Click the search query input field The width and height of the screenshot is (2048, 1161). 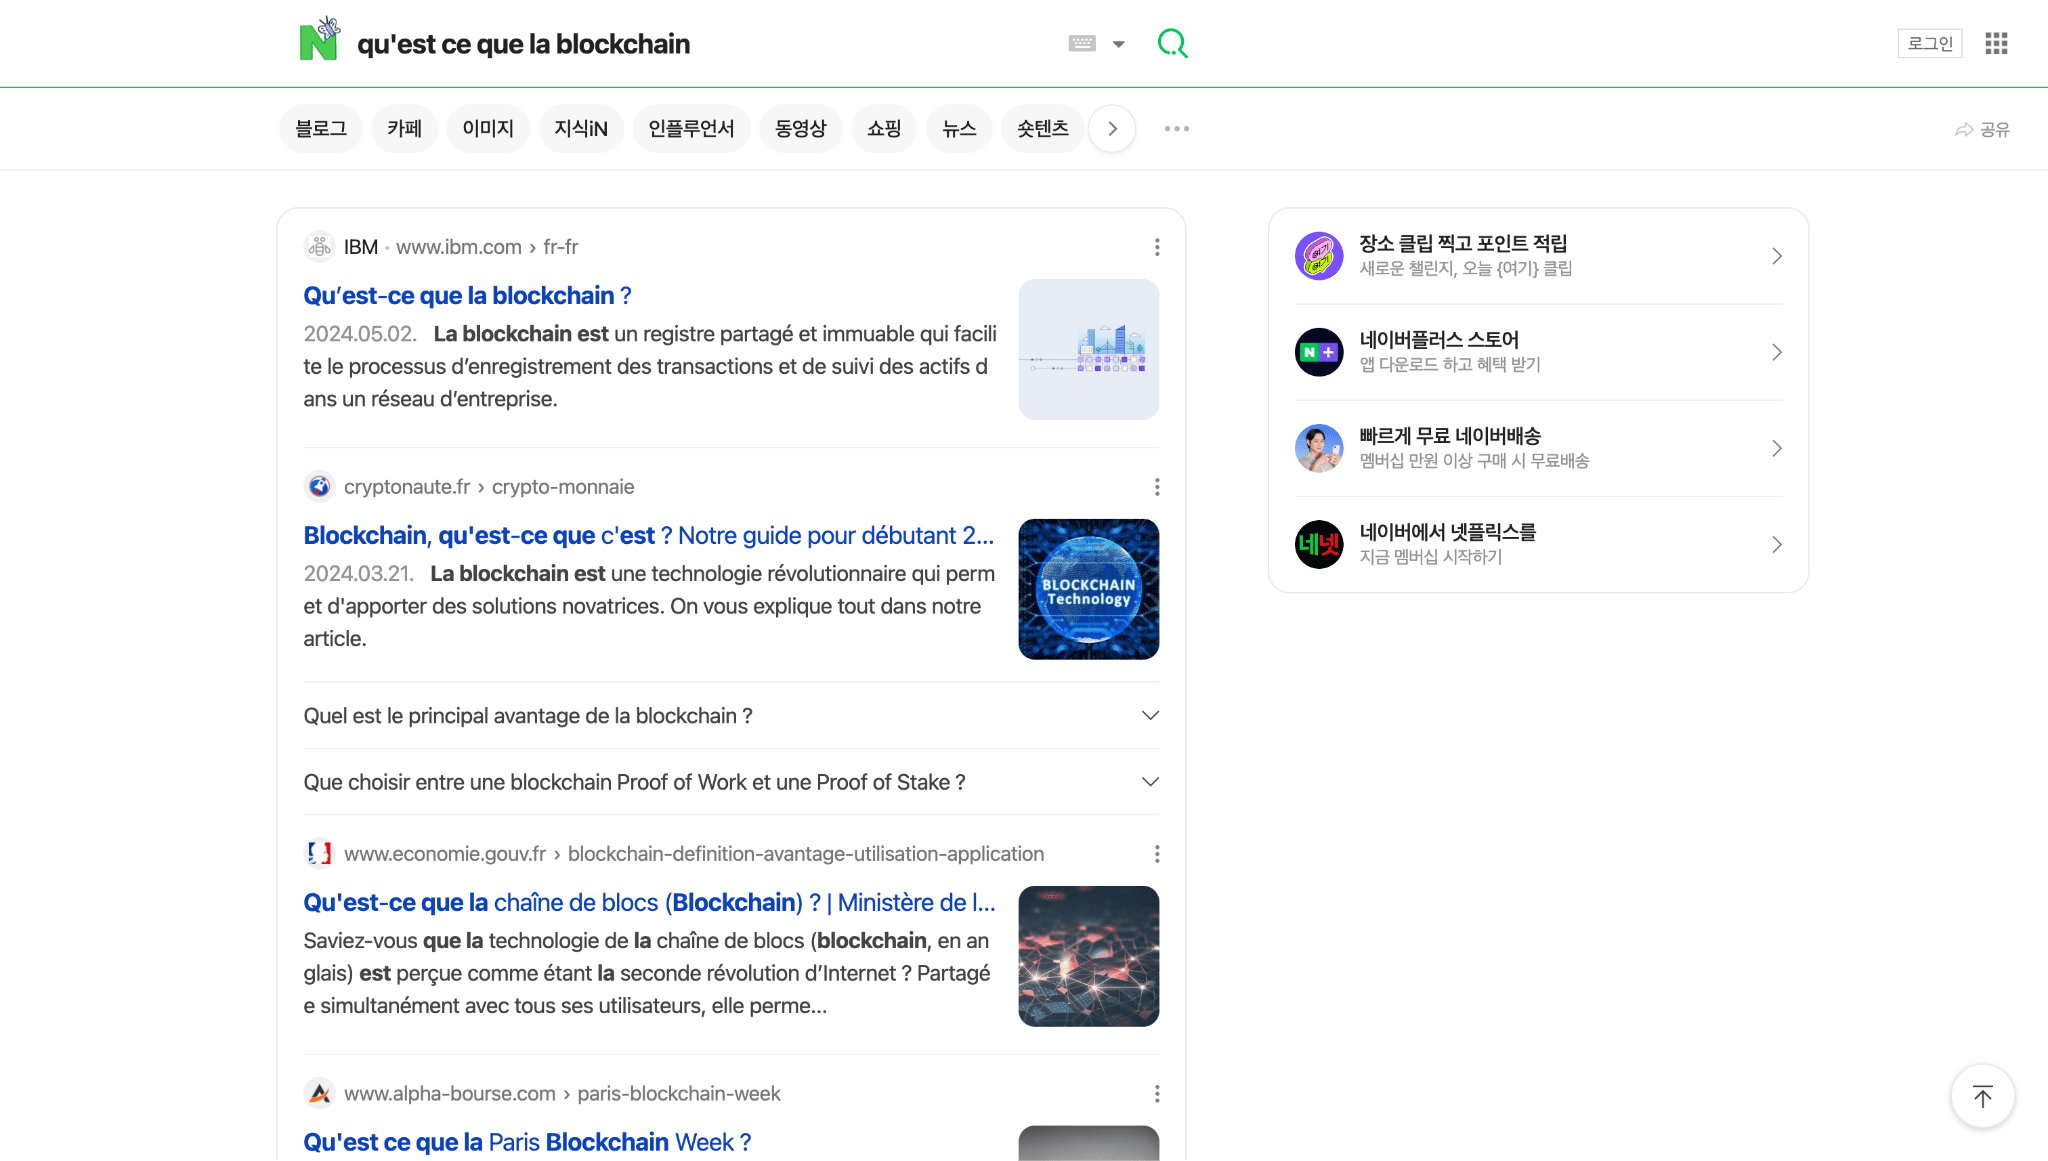pos(700,44)
